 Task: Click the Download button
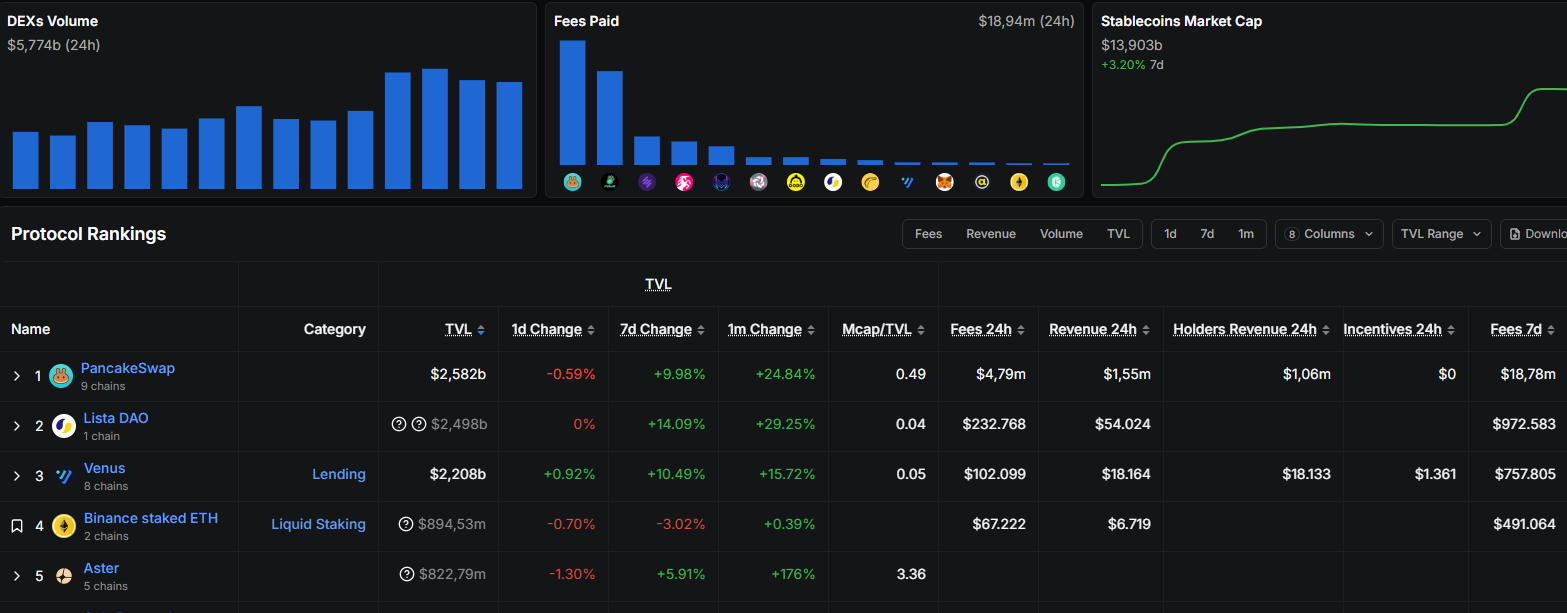pos(1534,234)
